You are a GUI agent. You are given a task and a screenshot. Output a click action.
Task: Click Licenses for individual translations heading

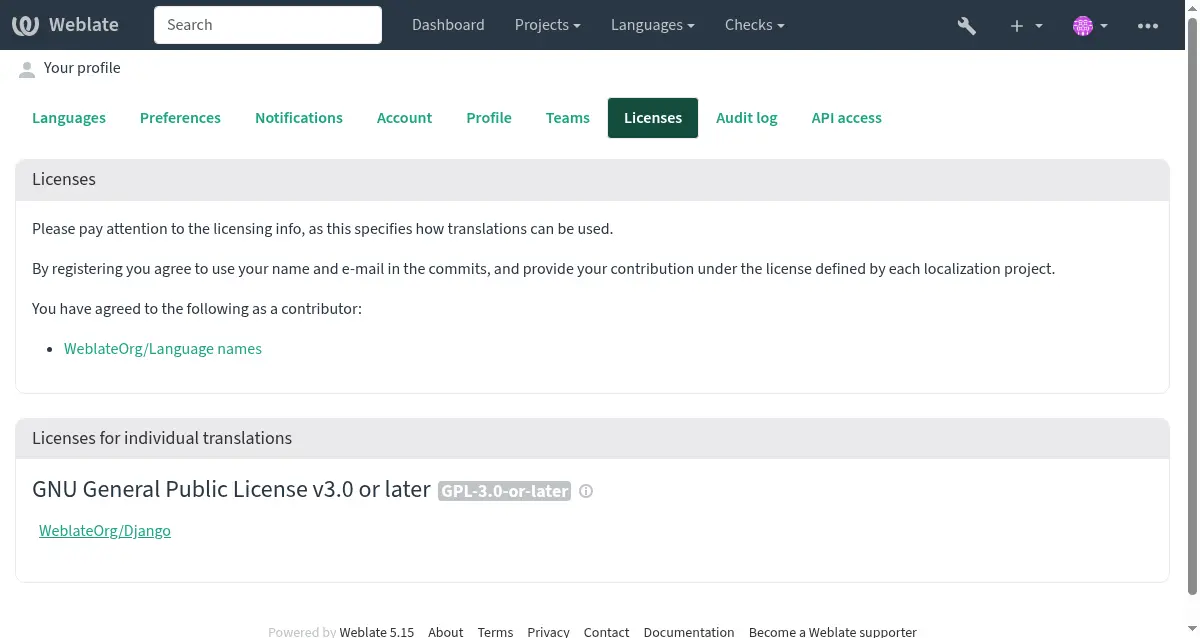coord(162,439)
